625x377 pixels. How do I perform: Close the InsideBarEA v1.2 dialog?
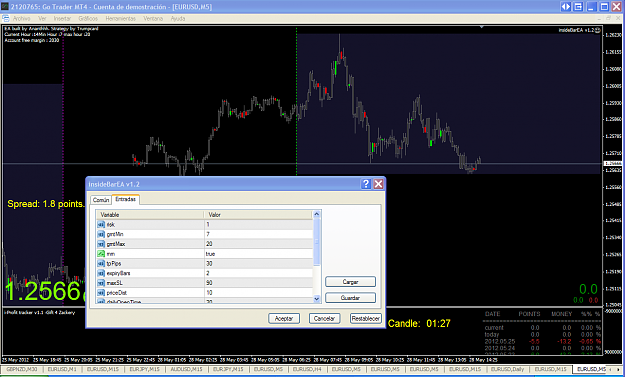[x=378, y=184]
